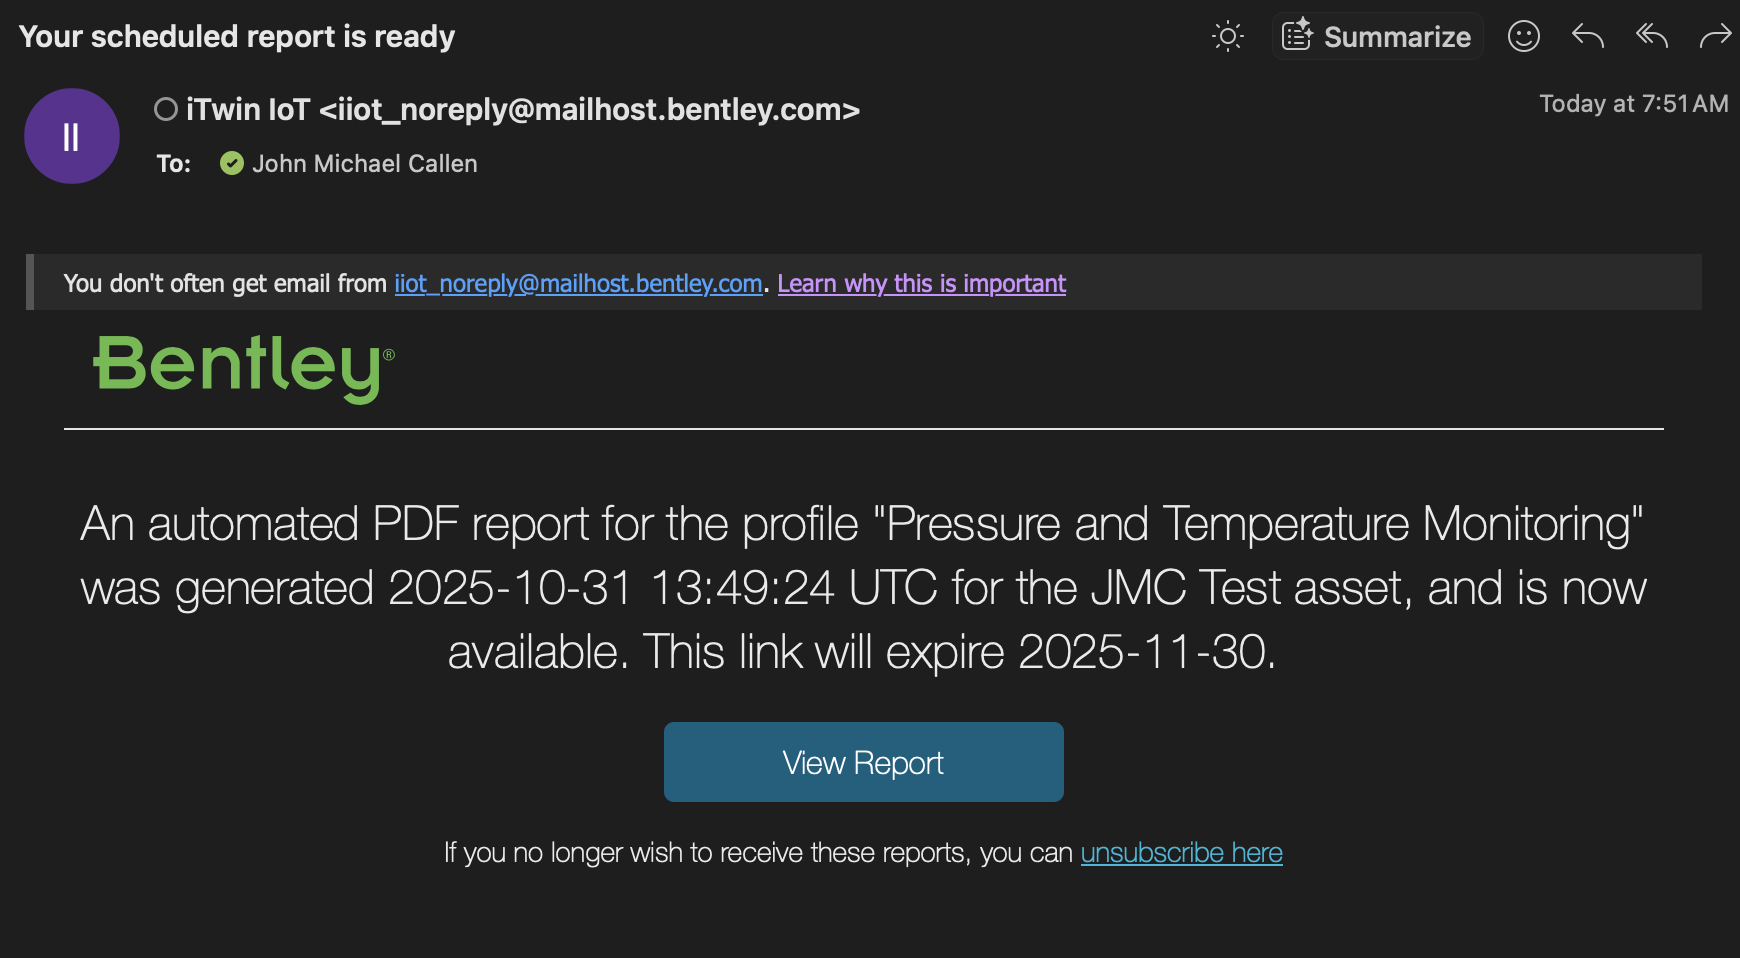Click the Forward arrow icon
This screenshot has height=958, width=1740.
(x=1714, y=37)
